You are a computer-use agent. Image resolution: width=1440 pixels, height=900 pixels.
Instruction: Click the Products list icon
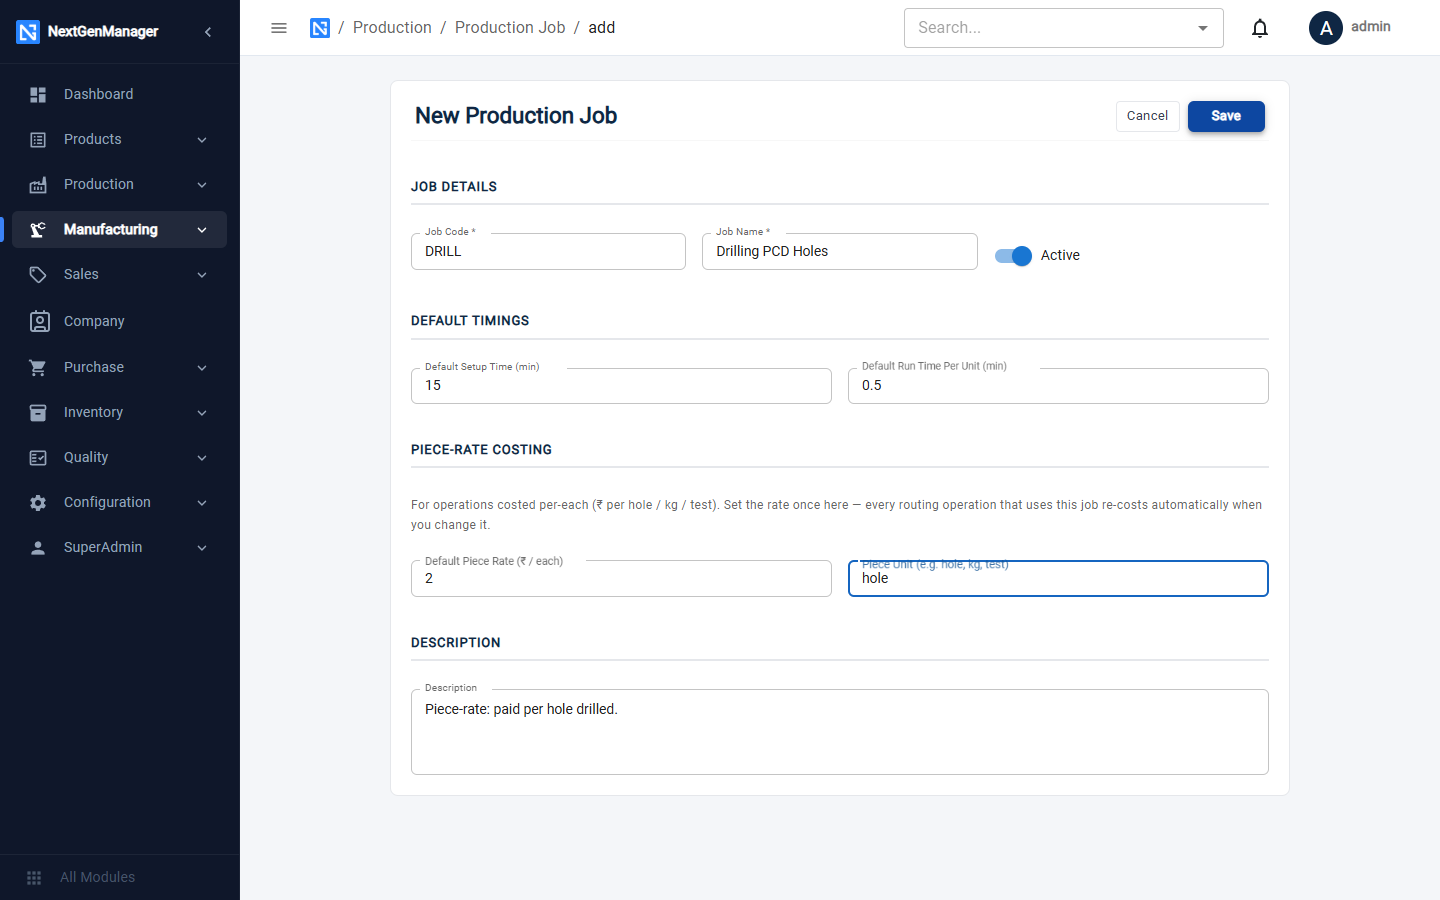pos(38,140)
